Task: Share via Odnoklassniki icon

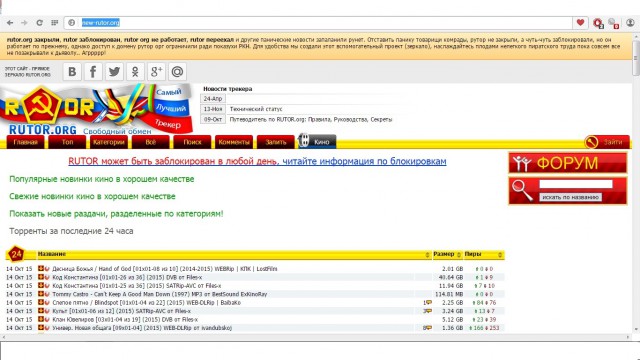Action: click(x=135, y=72)
